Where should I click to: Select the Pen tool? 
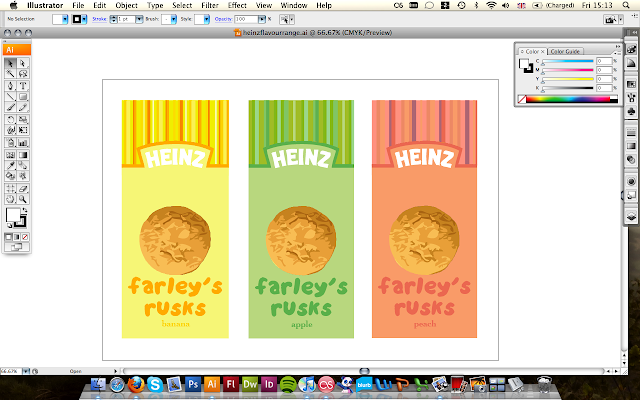(11, 86)
